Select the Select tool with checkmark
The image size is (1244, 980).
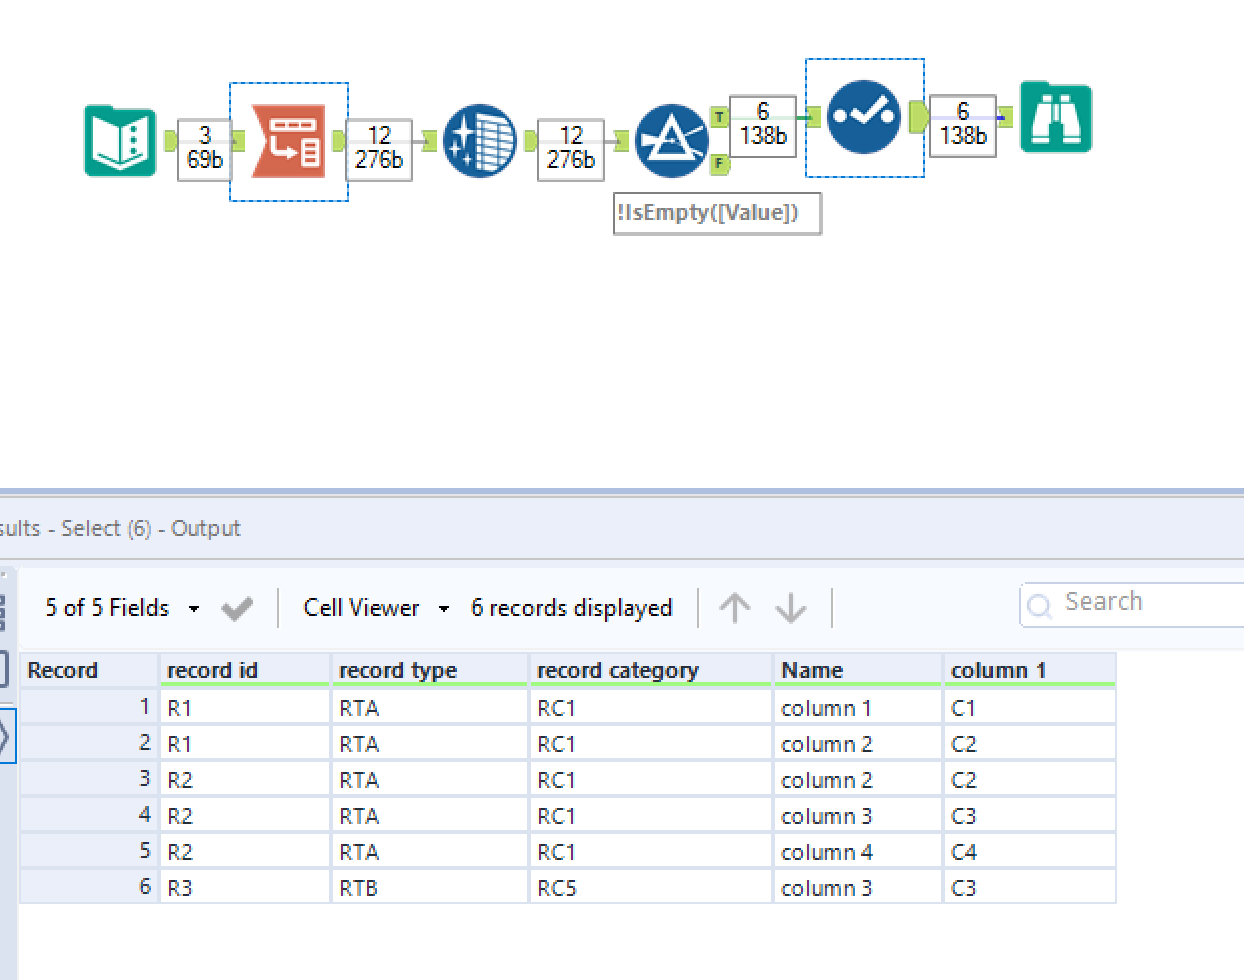pos(864,117)
